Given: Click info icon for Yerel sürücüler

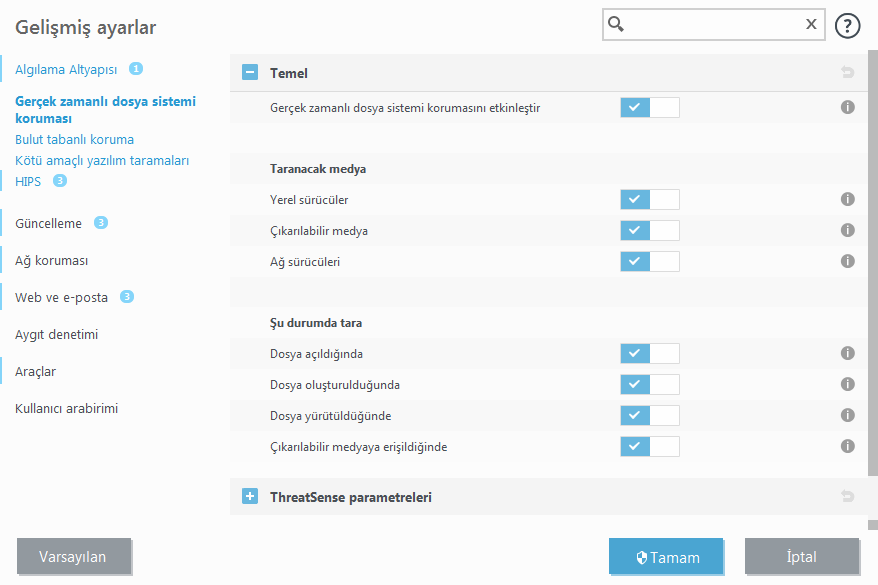Looking at the screenshot, I should tap(848, 200).
